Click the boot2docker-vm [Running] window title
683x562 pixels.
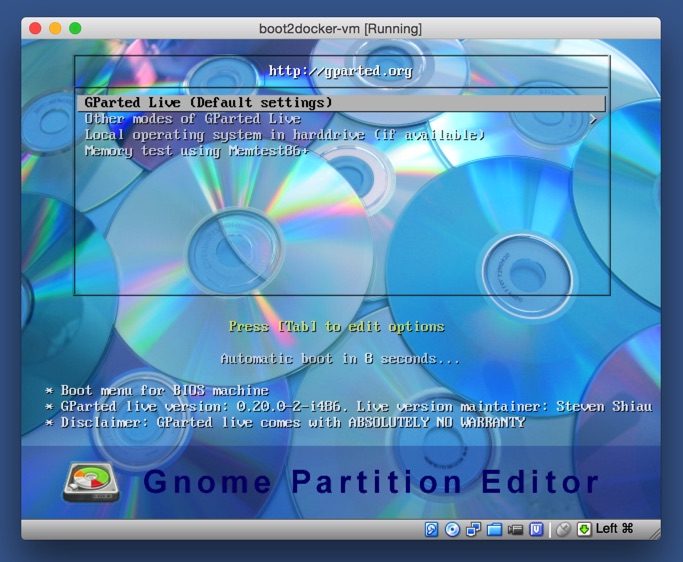coord(340,29)
